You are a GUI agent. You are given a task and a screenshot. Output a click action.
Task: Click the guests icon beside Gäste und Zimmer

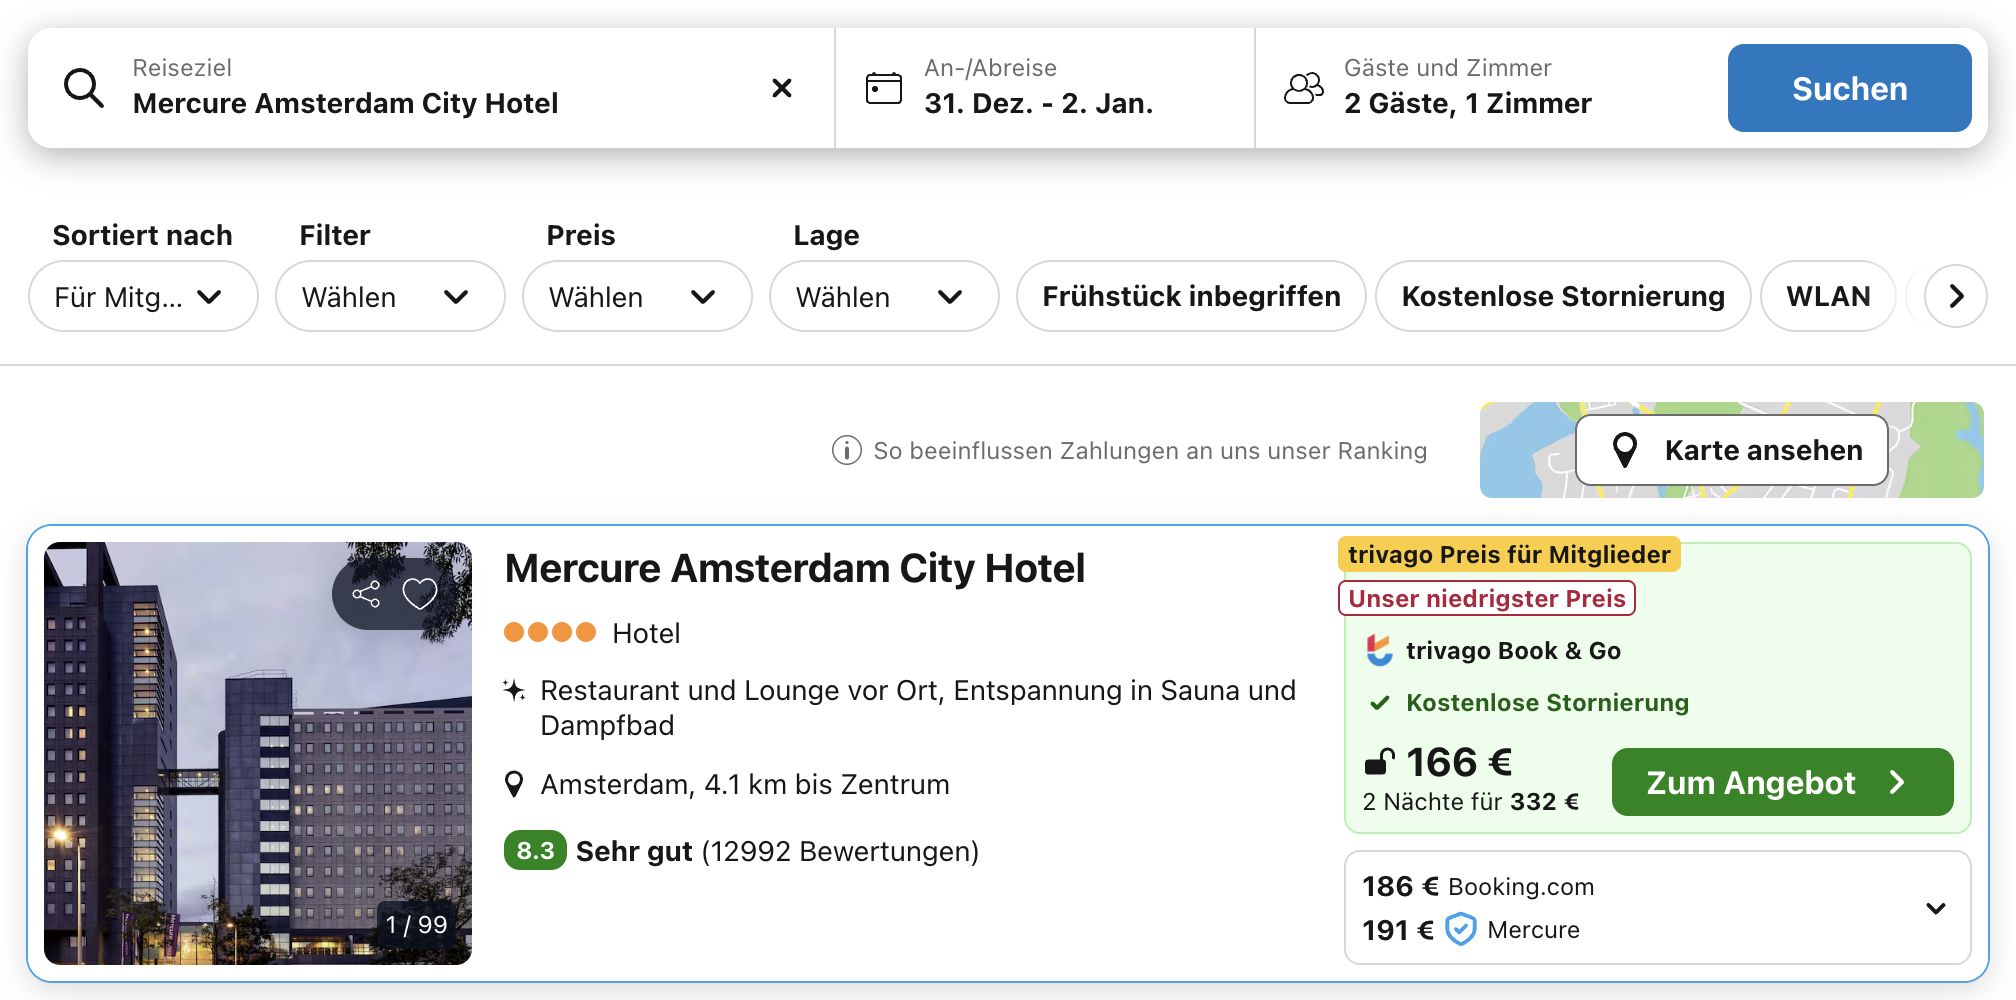click(1302, 88)
